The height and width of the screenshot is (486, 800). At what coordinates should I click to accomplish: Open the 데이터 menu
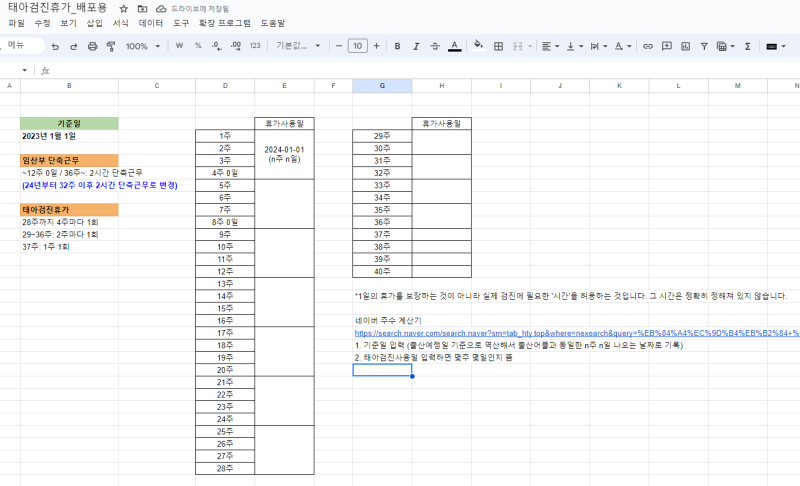151,23
